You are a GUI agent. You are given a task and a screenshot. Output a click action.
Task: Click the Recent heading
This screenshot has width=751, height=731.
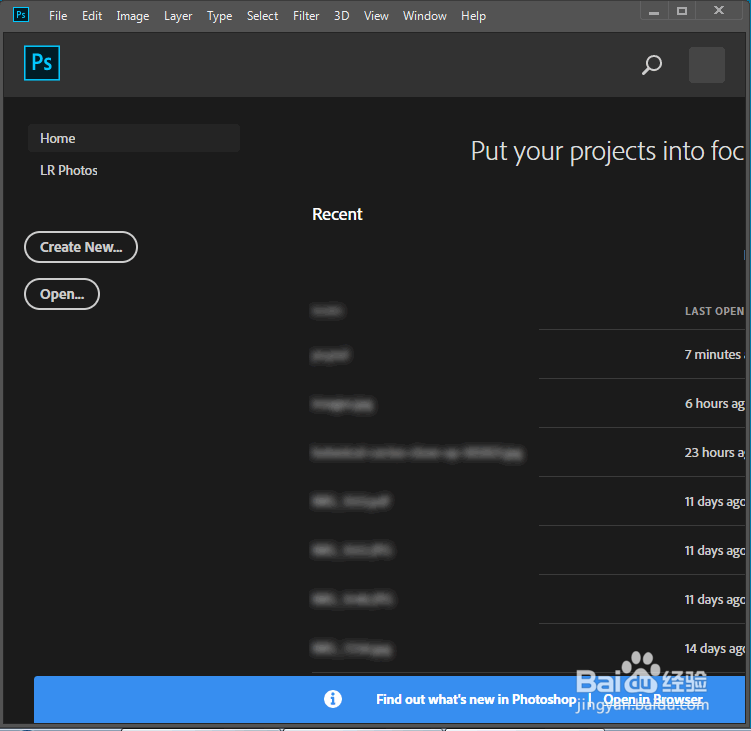(x=337, y=214)
